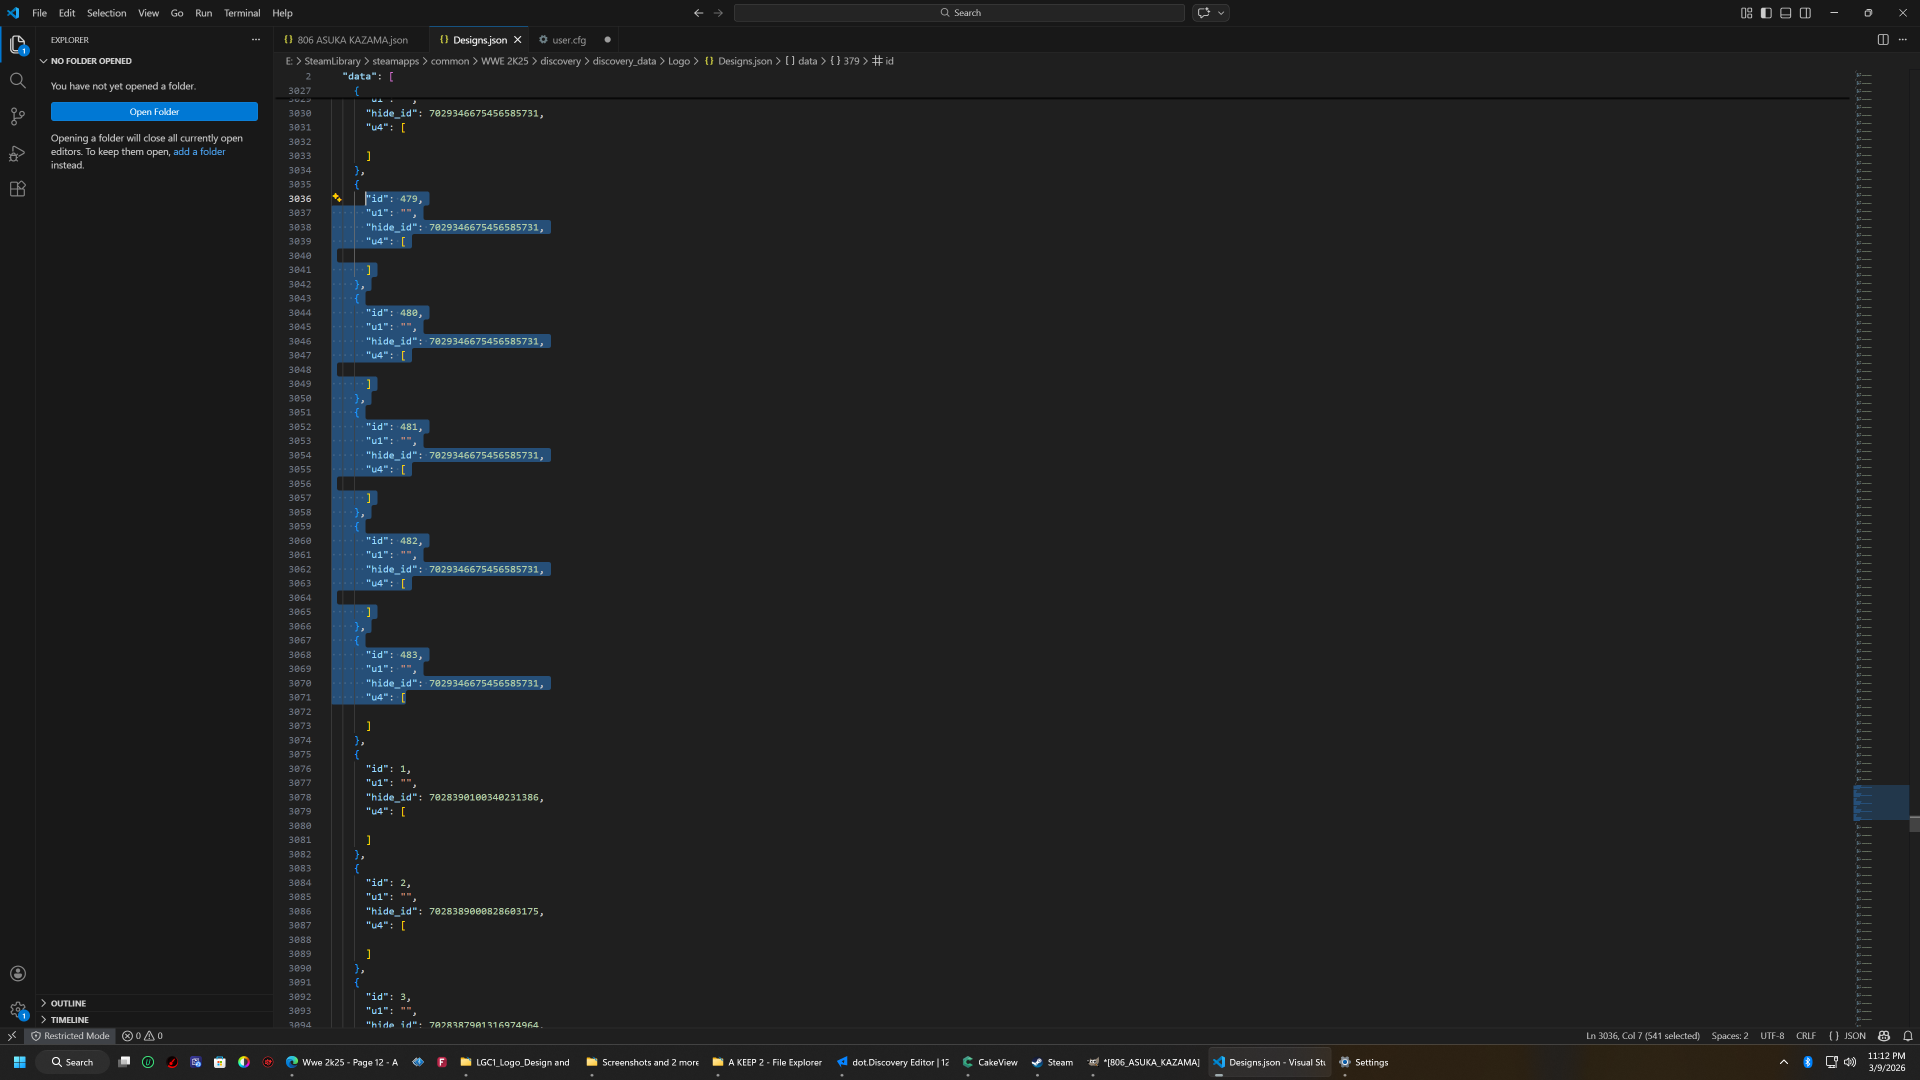This screenshot has width=1920, height=1080.
Task: Click the data array breadcrumb segment
Action: (801, 61)
